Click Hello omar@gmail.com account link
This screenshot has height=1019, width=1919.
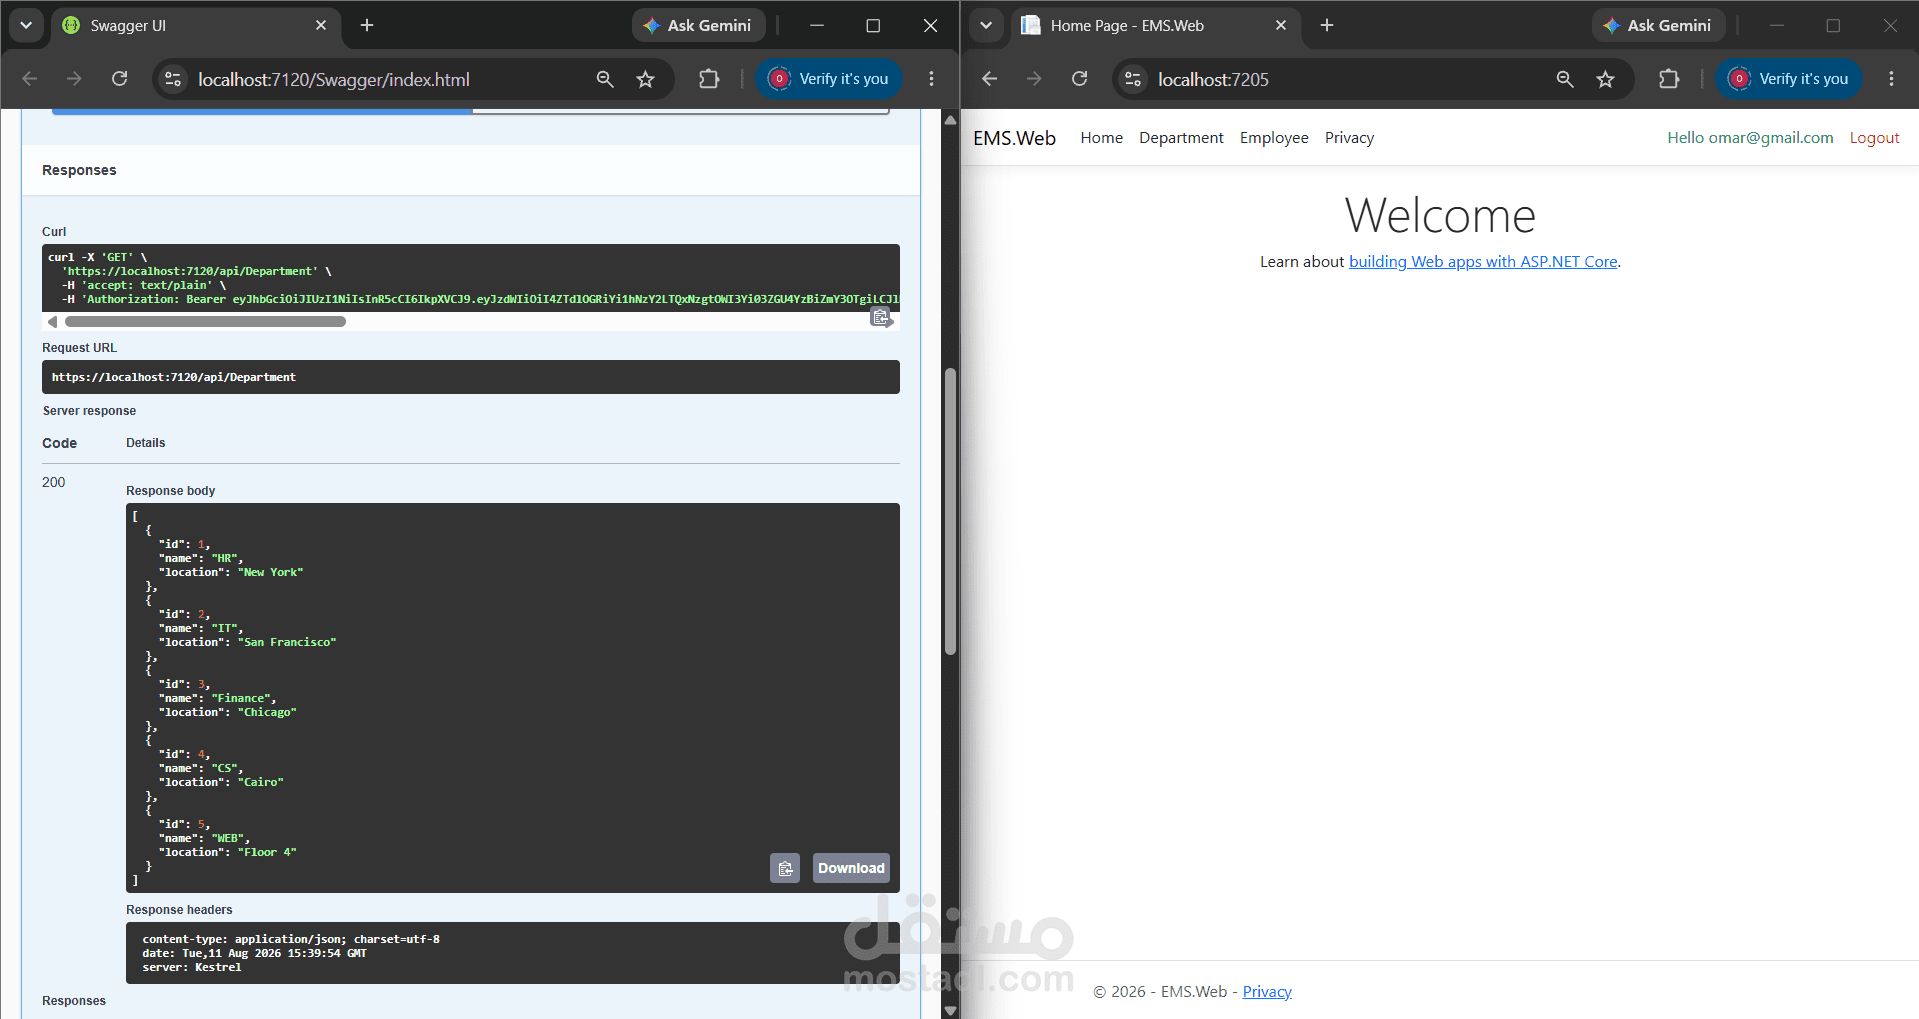(x=1750, y=138)
